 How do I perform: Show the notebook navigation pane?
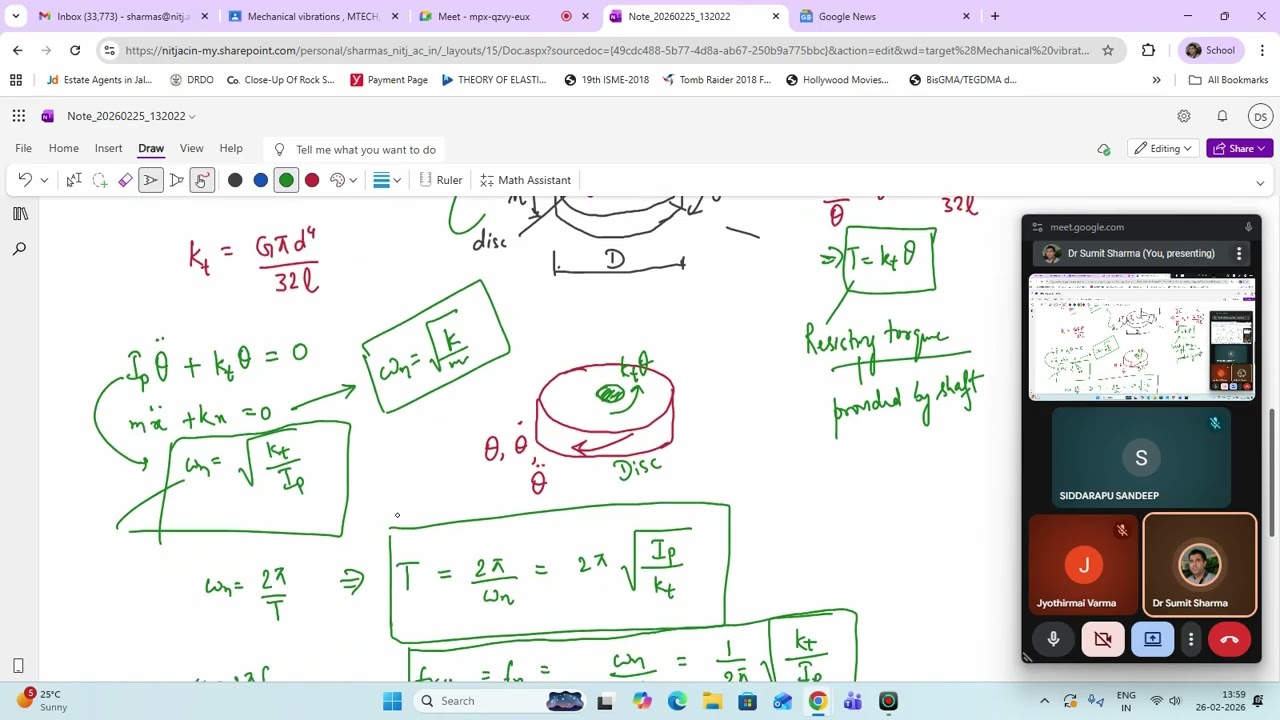pos(19,214)
